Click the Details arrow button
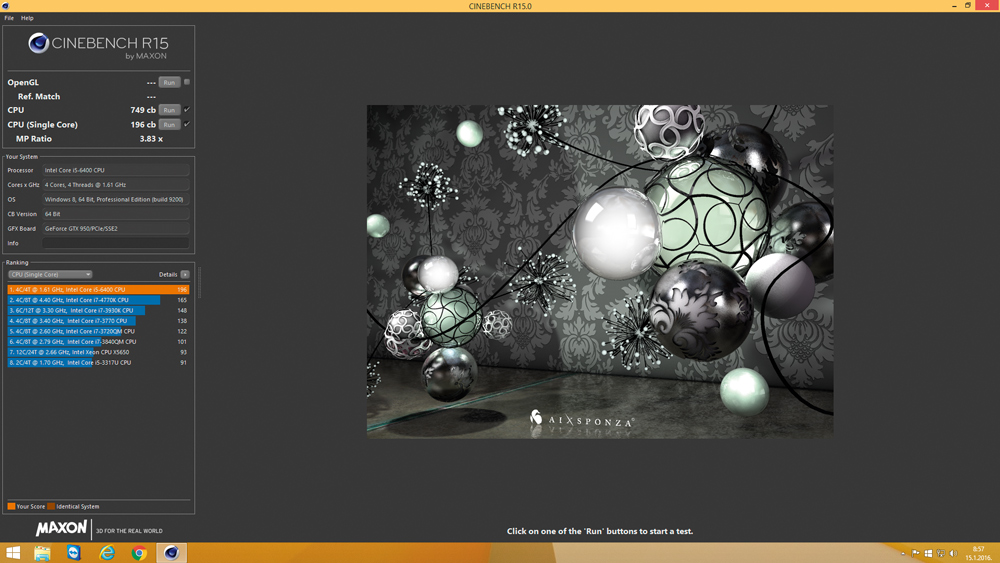The height and width of the screenshot is (563, 1000). [185, 274]
